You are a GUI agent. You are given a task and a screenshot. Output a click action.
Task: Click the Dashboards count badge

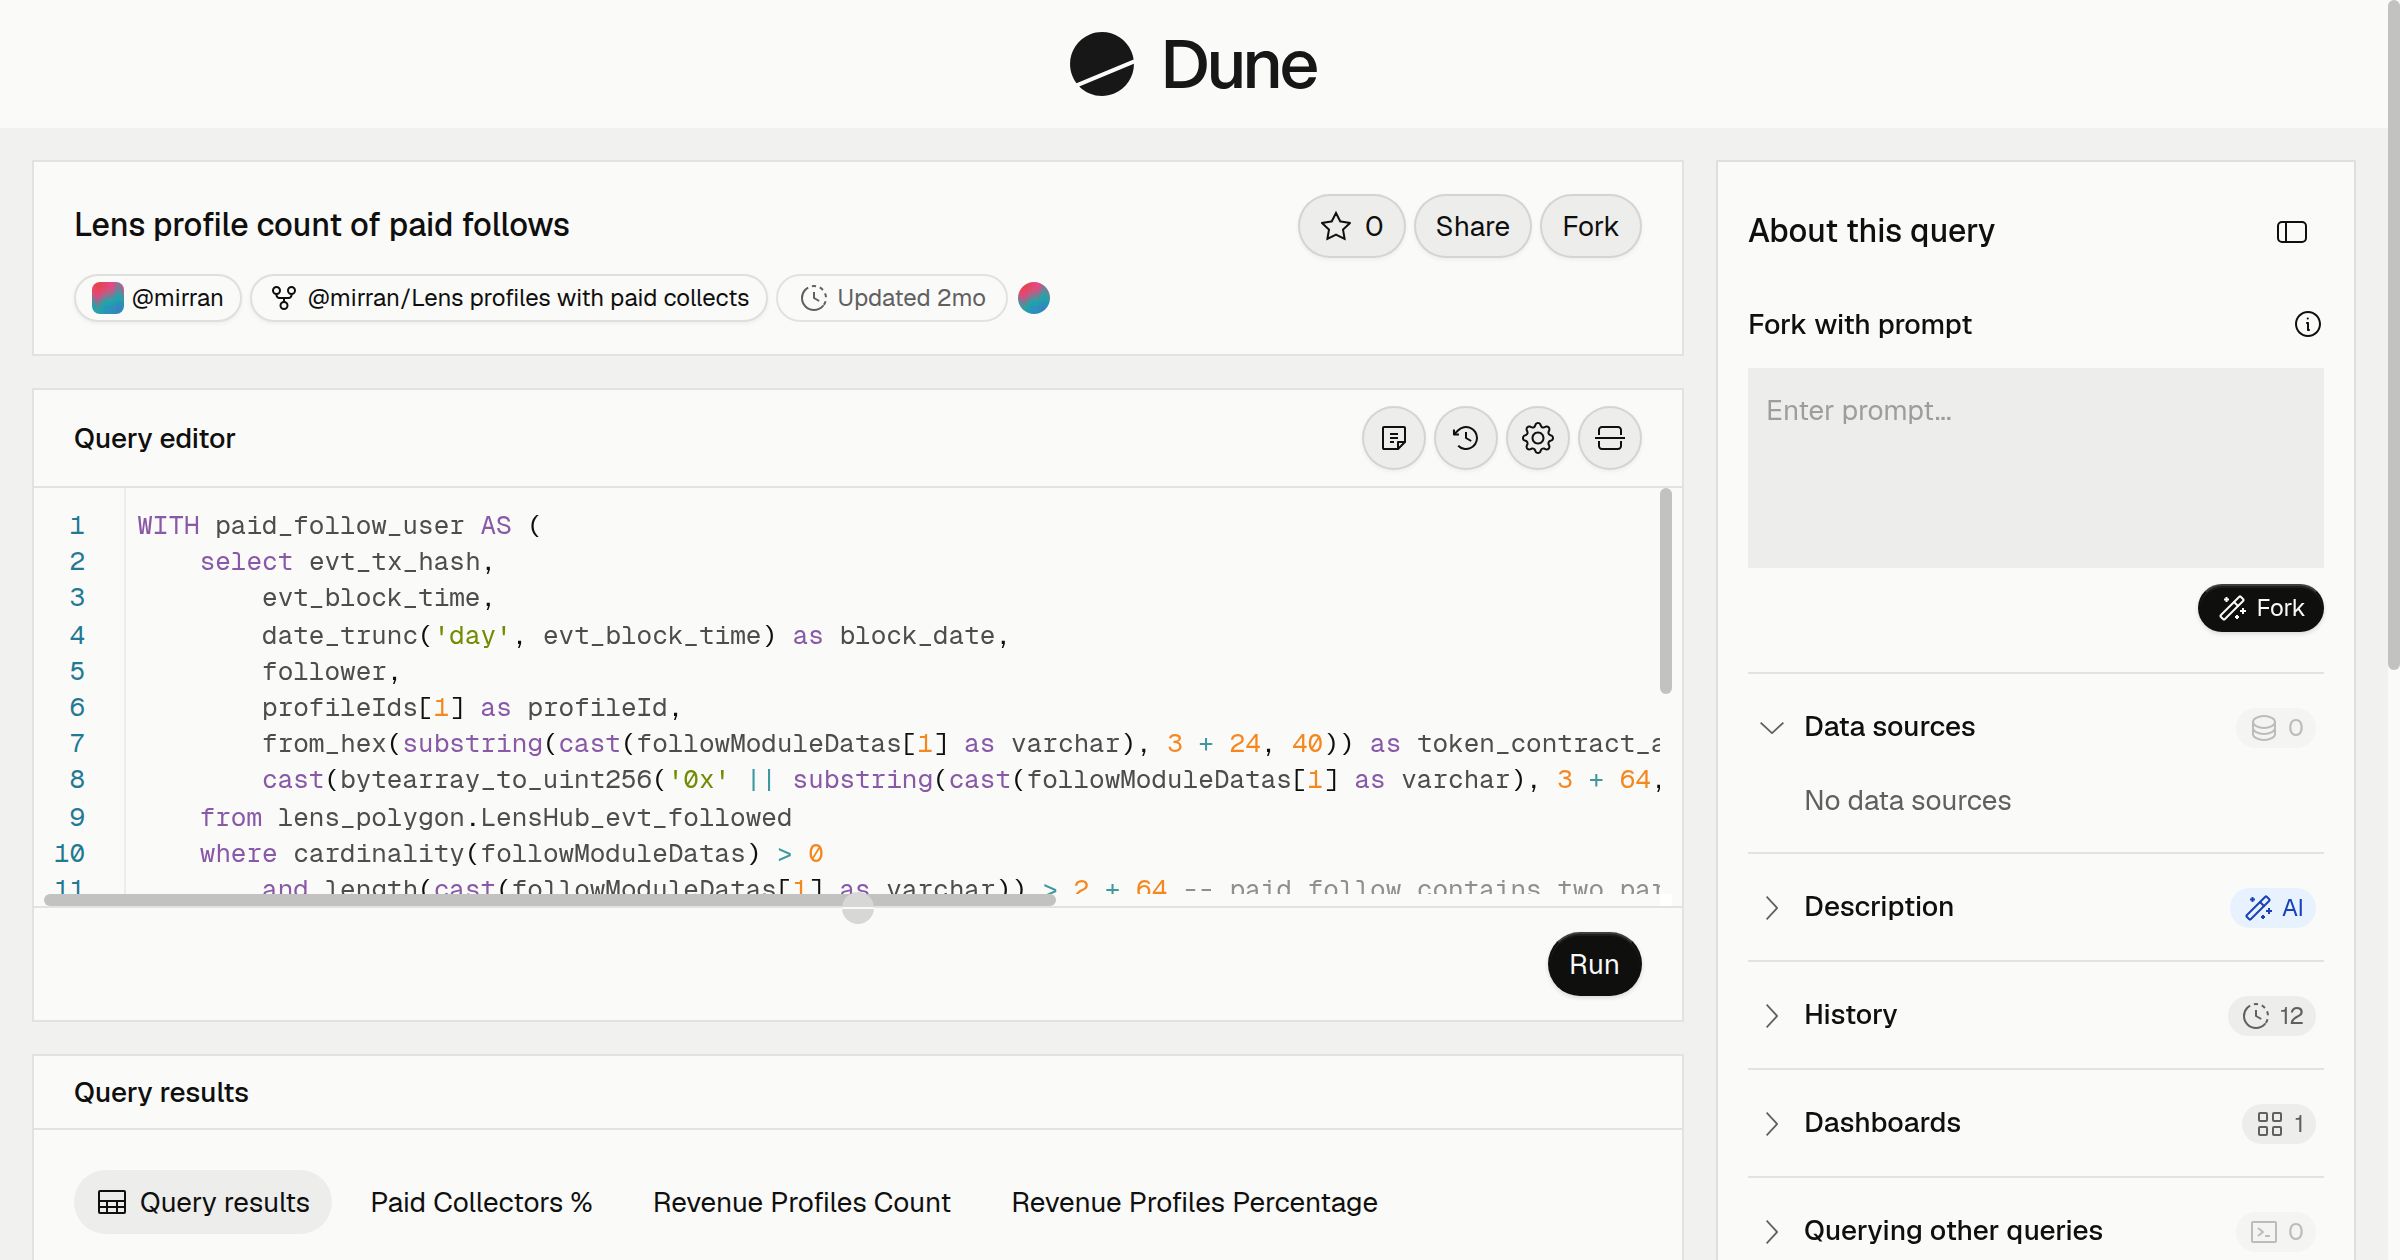tap(2279, 1123)
